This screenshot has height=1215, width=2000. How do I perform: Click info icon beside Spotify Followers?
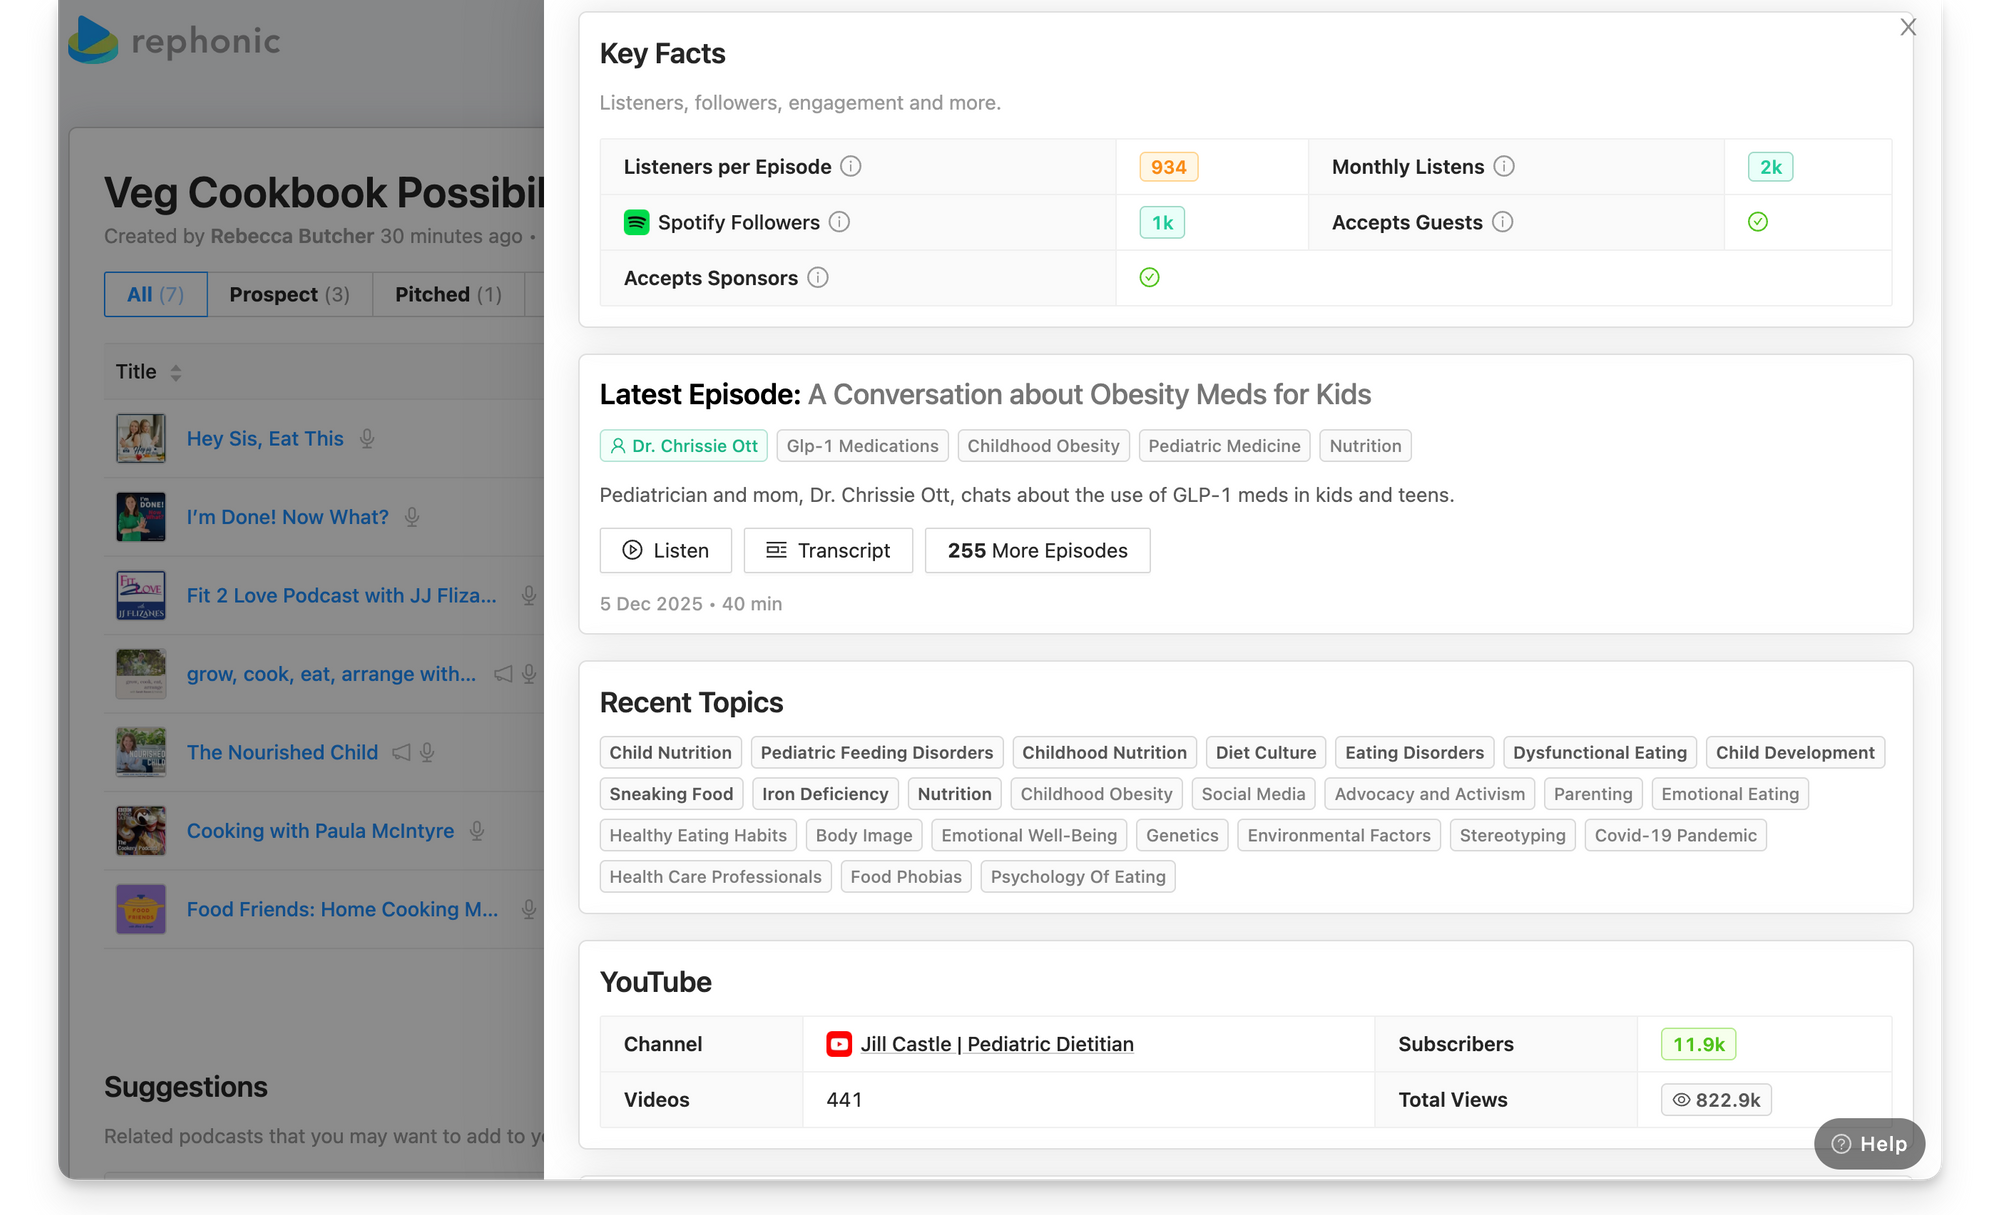[839, 222]
